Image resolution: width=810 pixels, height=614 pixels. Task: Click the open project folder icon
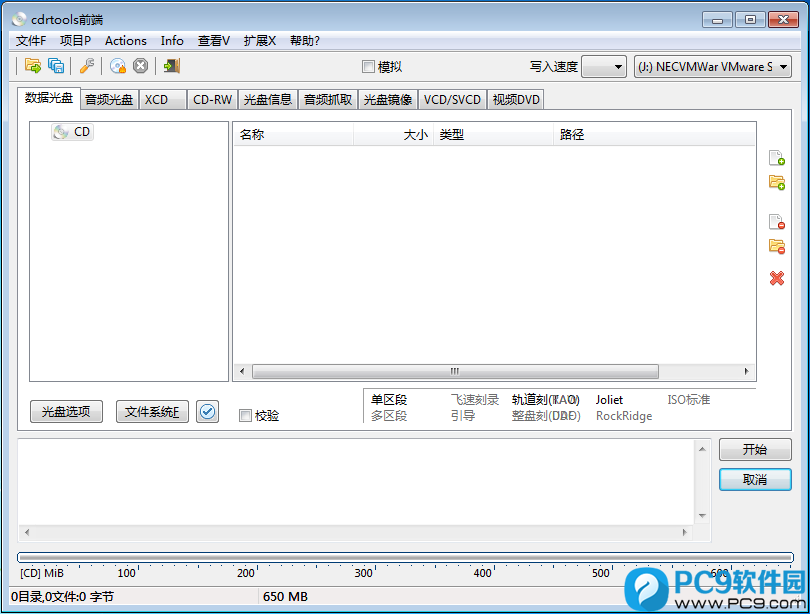32,66
